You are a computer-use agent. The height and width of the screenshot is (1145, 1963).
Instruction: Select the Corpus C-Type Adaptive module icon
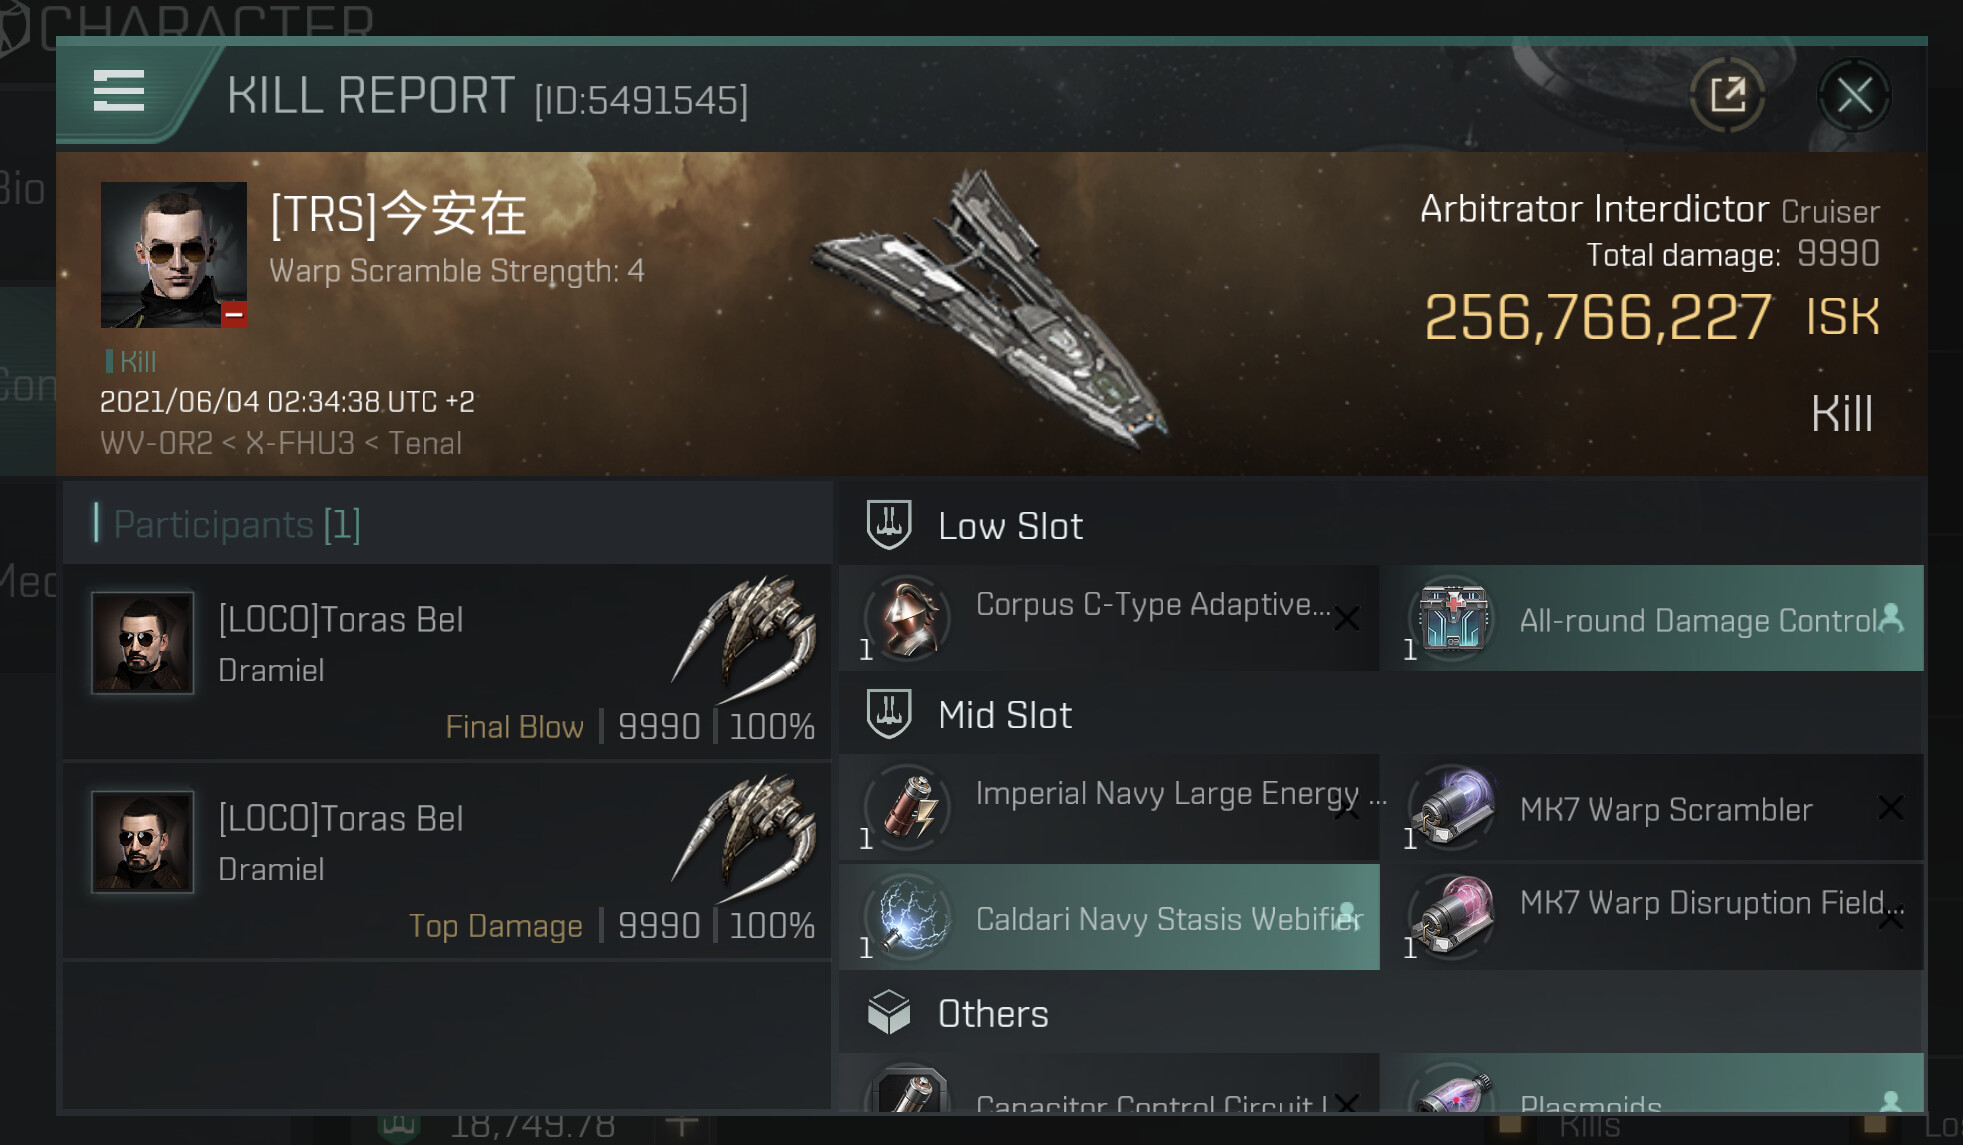click(x=910, y=618)
